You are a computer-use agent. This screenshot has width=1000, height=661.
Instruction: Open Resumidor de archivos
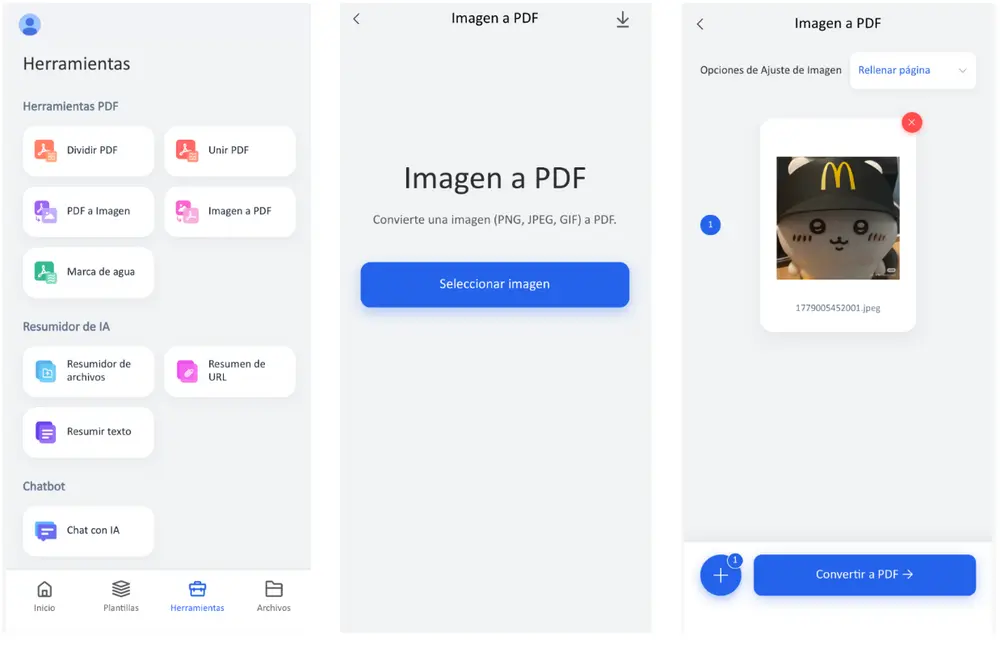(88, 371)
